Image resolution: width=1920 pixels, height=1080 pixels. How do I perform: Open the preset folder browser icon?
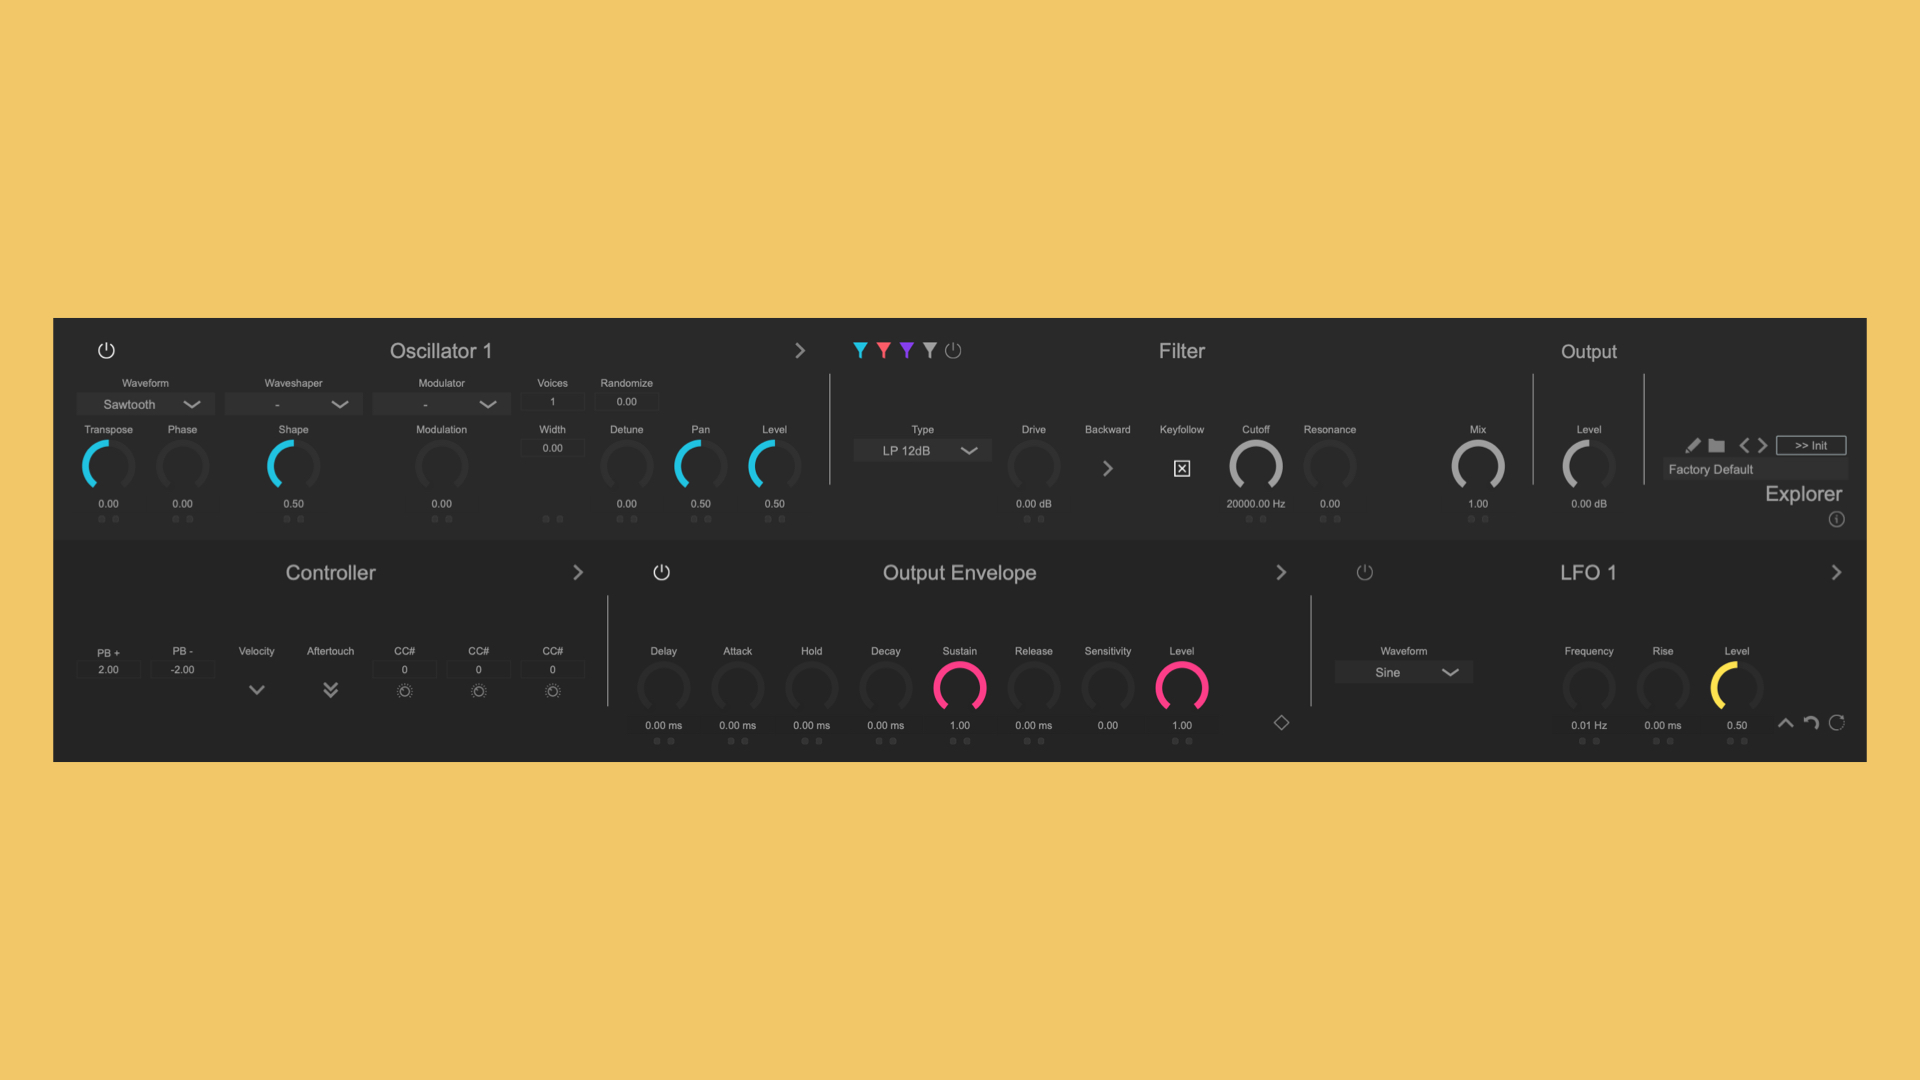point(1716,445)
